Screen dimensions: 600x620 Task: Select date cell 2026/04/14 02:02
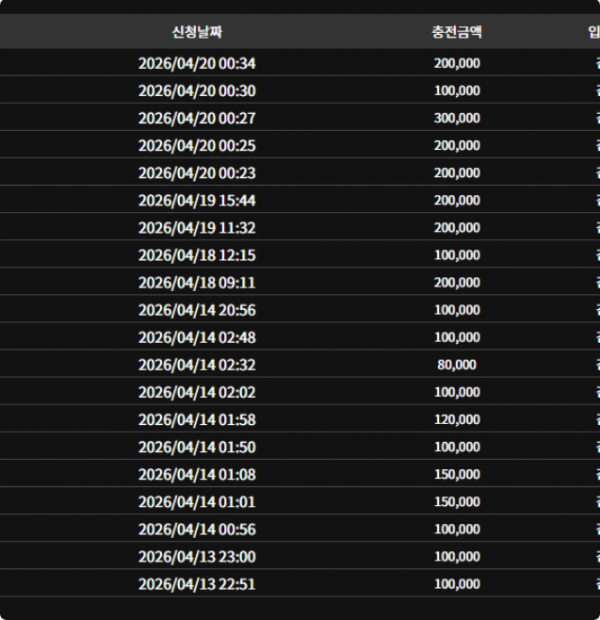tap(197, 392)
